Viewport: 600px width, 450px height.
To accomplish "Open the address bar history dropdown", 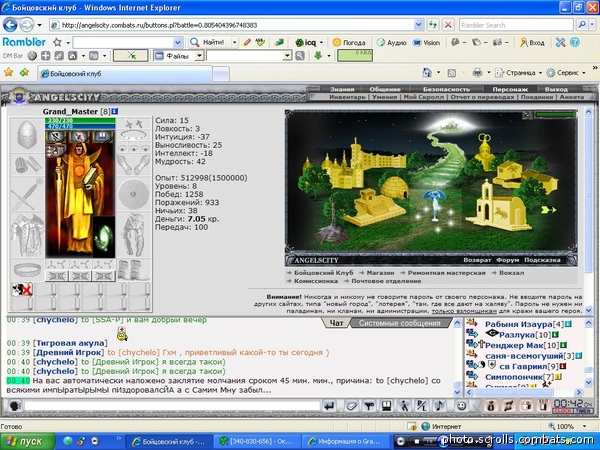I will coord(419,25).
